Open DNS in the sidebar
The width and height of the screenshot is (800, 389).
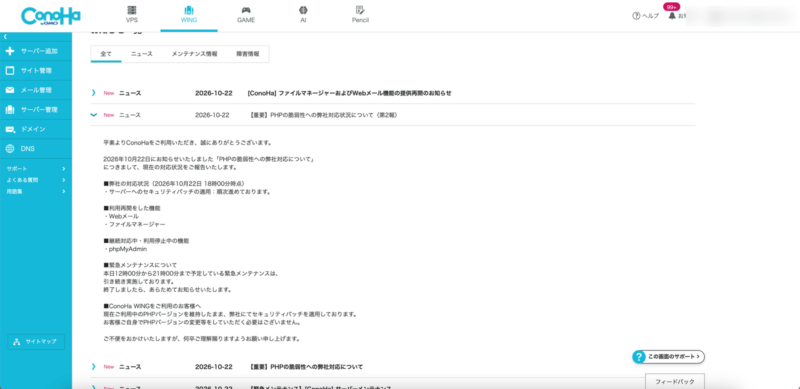point(36,149)
